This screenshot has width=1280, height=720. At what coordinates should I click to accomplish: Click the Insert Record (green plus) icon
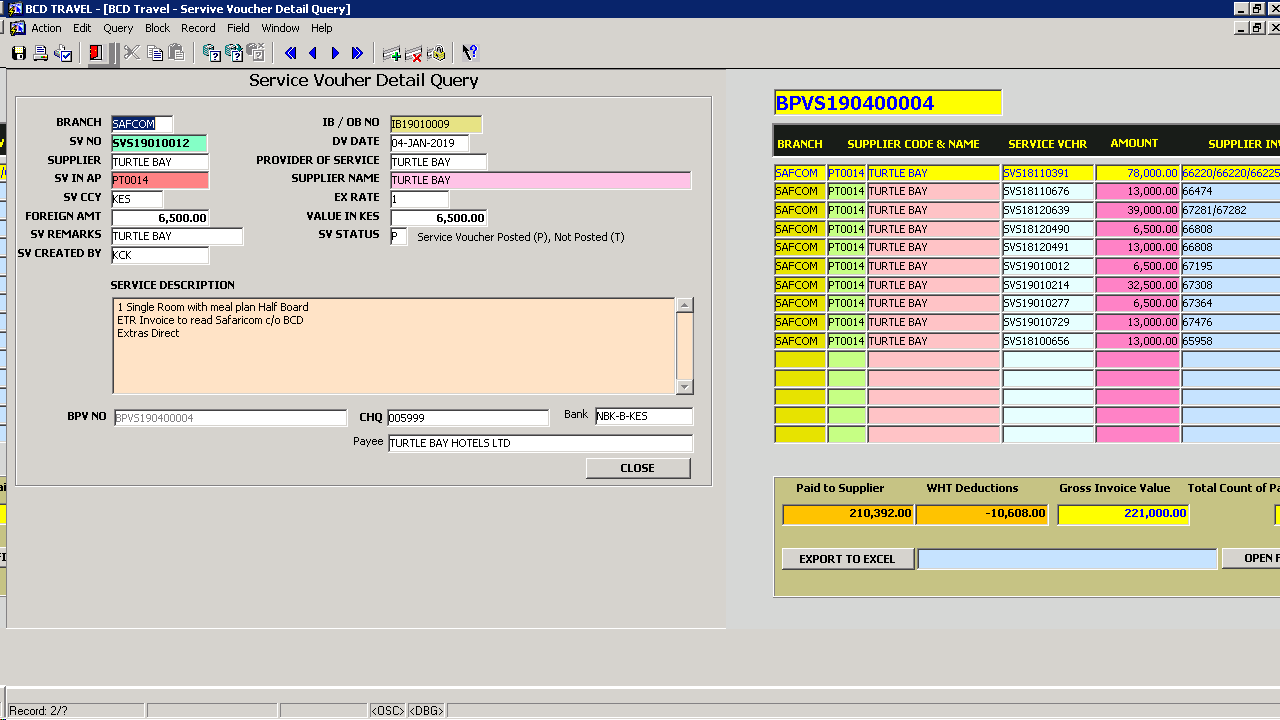pos(392,53)
